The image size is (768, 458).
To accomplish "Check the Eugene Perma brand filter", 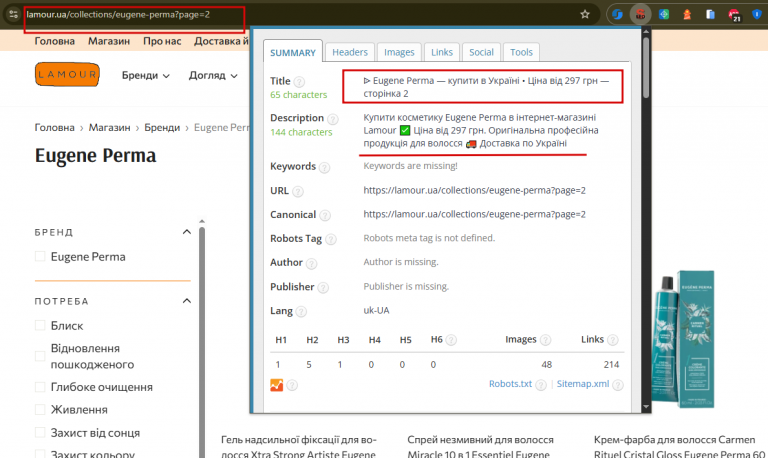I will coord(40,256).
